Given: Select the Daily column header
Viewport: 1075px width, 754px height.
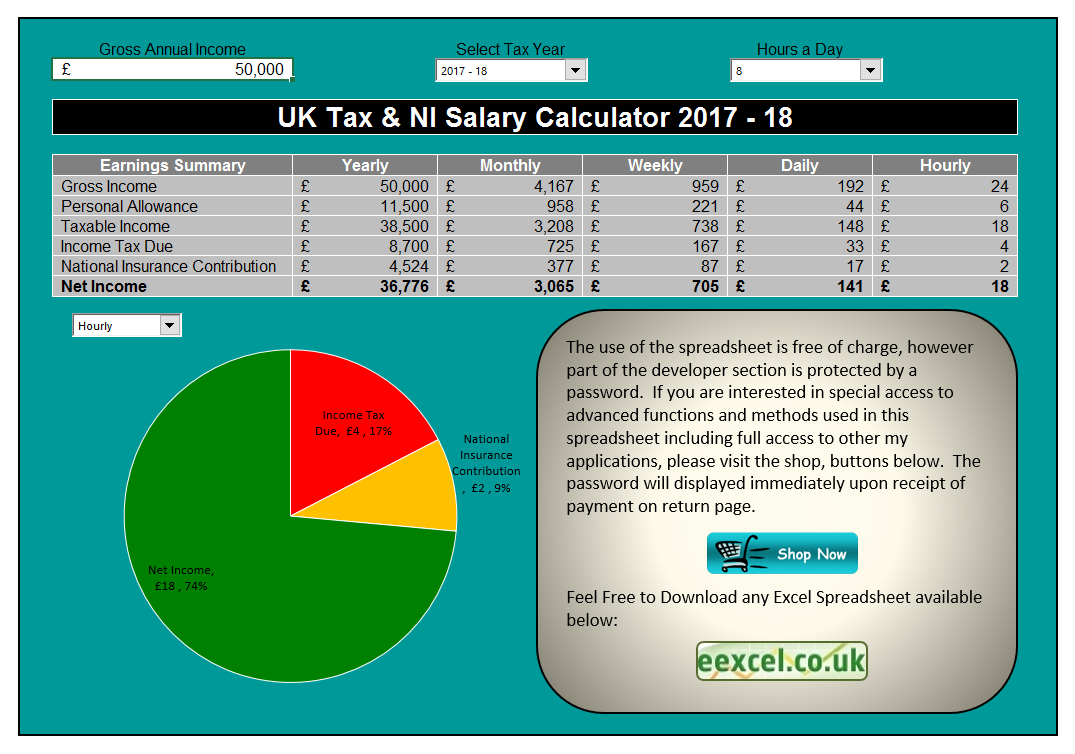Looking at the screenshot, I should (799, 165).
